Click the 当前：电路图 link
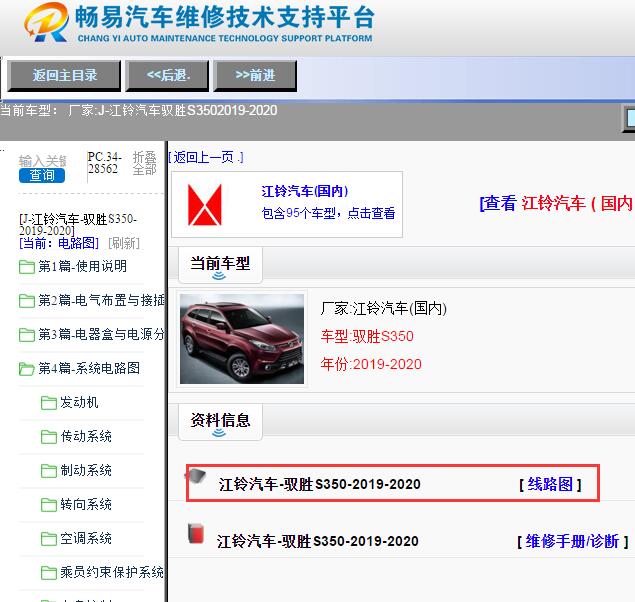Viewport: 635px width, 602px height. click(59, 243)
